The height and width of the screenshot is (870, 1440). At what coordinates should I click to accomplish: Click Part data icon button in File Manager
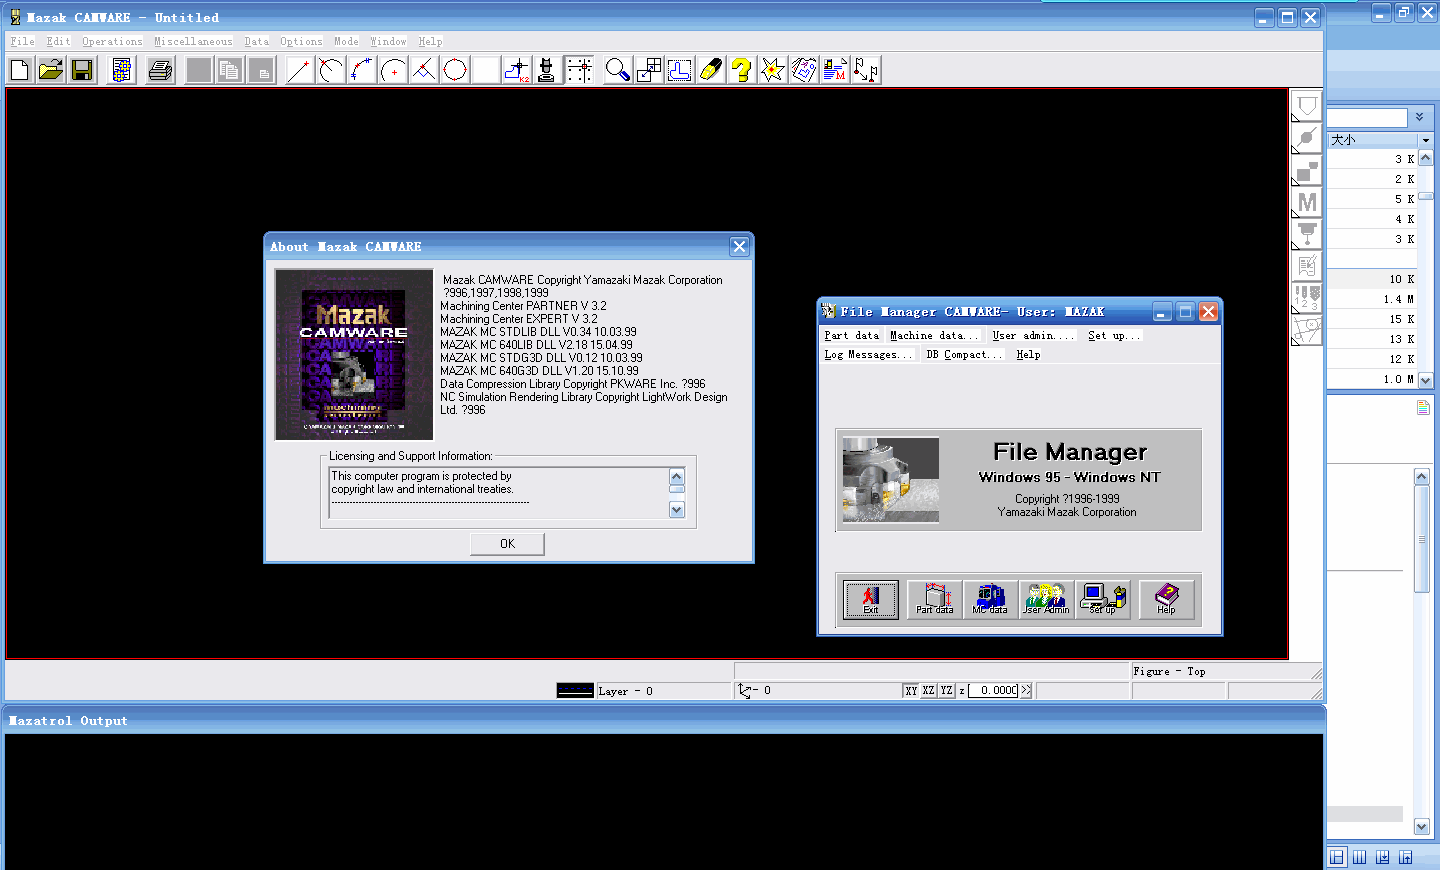(x=935, y=599)
